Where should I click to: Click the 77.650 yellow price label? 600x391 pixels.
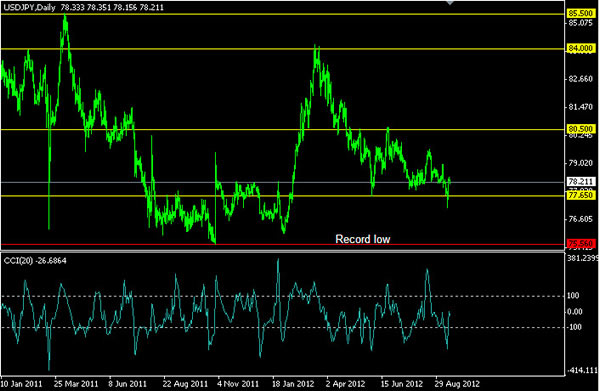(x=580, y=196)
